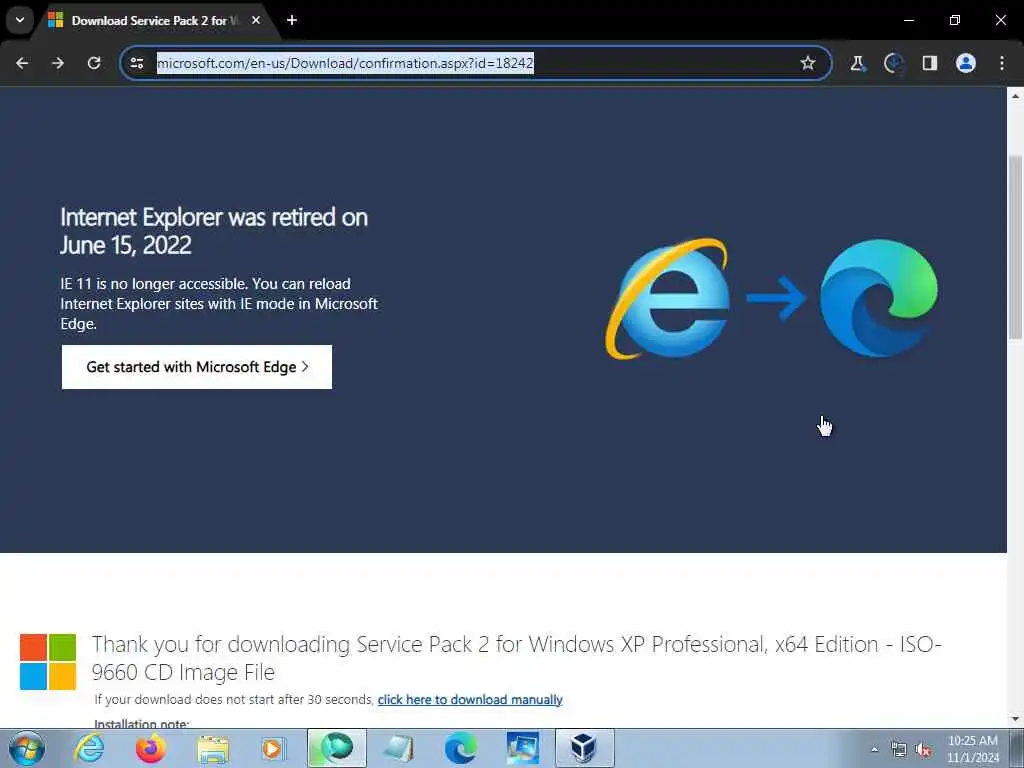Image resolution: width=1024 pixels, height=768 pixels.
Task: Open Chrome three-dot menu
Action: 1002,63
